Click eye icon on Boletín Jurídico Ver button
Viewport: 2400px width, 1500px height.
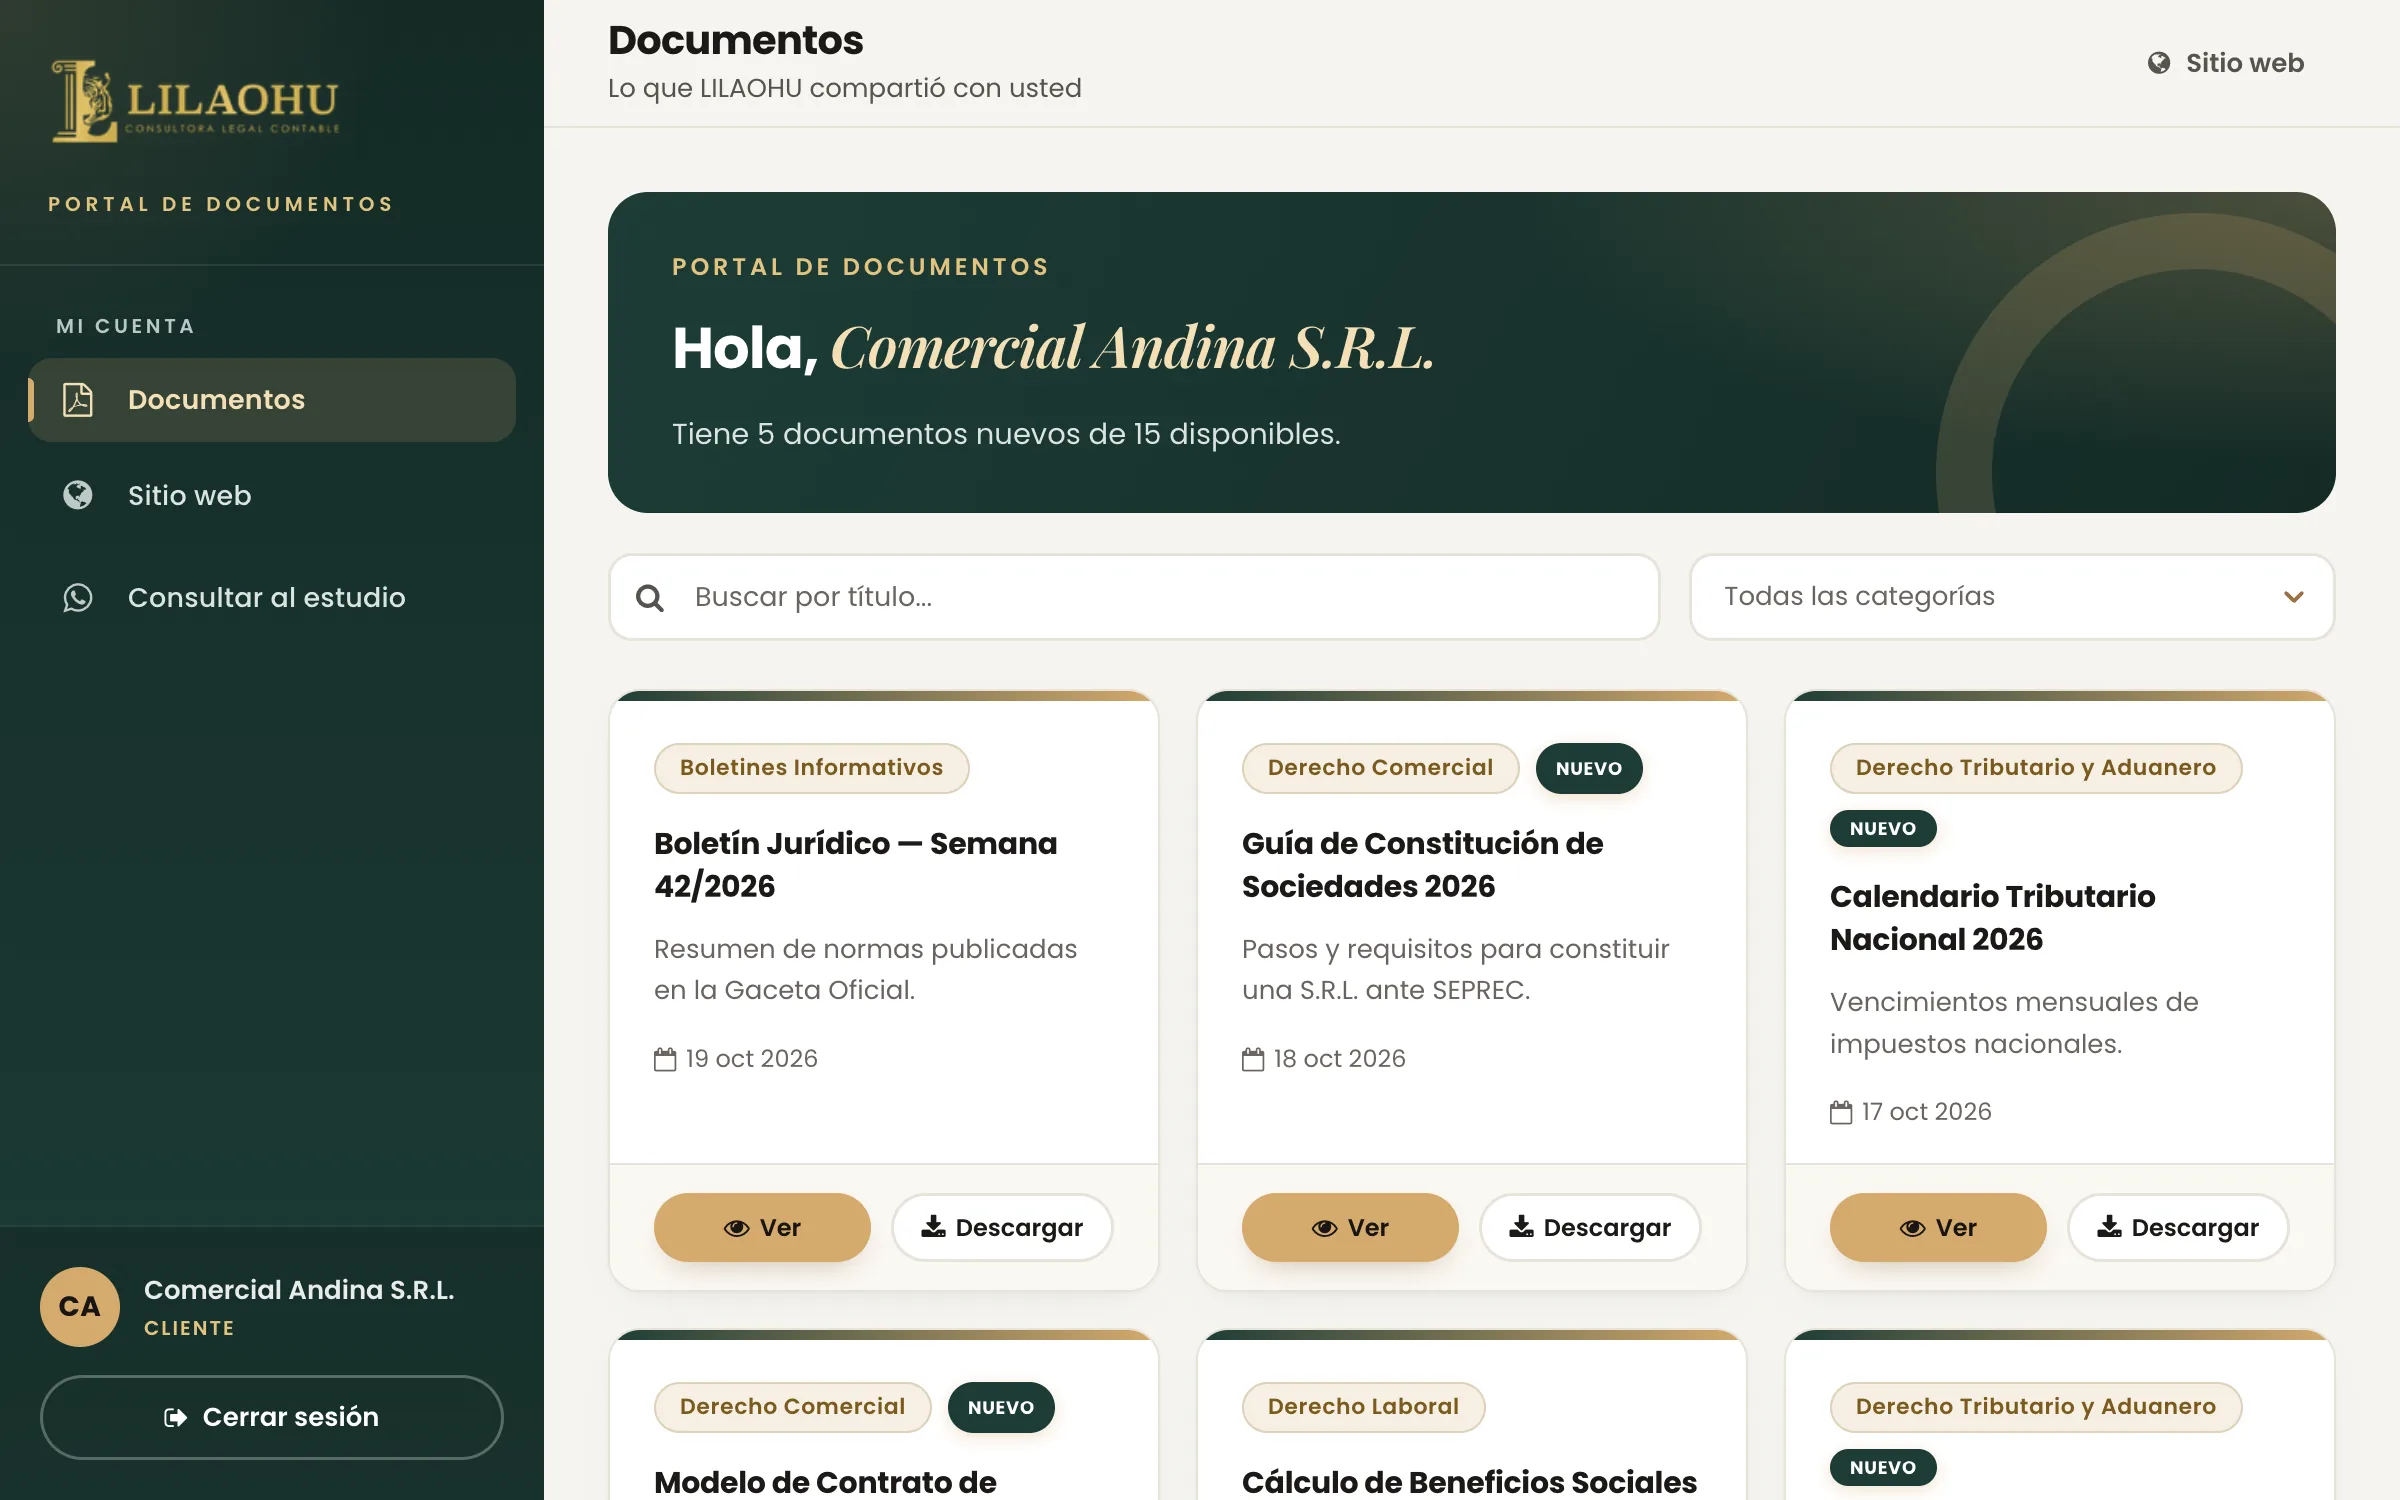coord(737,1228)
